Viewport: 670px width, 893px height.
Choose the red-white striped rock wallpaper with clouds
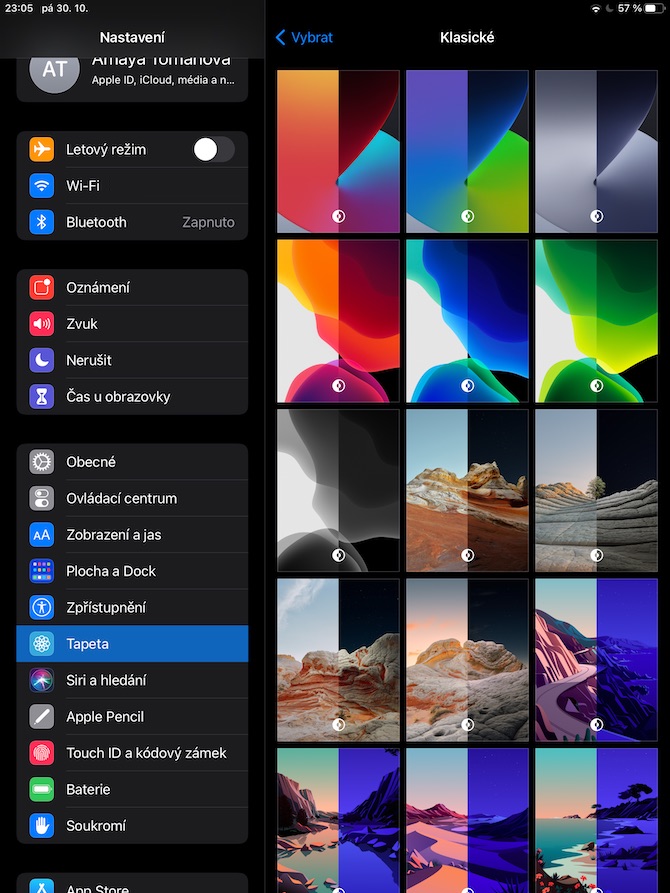point(338,660)
